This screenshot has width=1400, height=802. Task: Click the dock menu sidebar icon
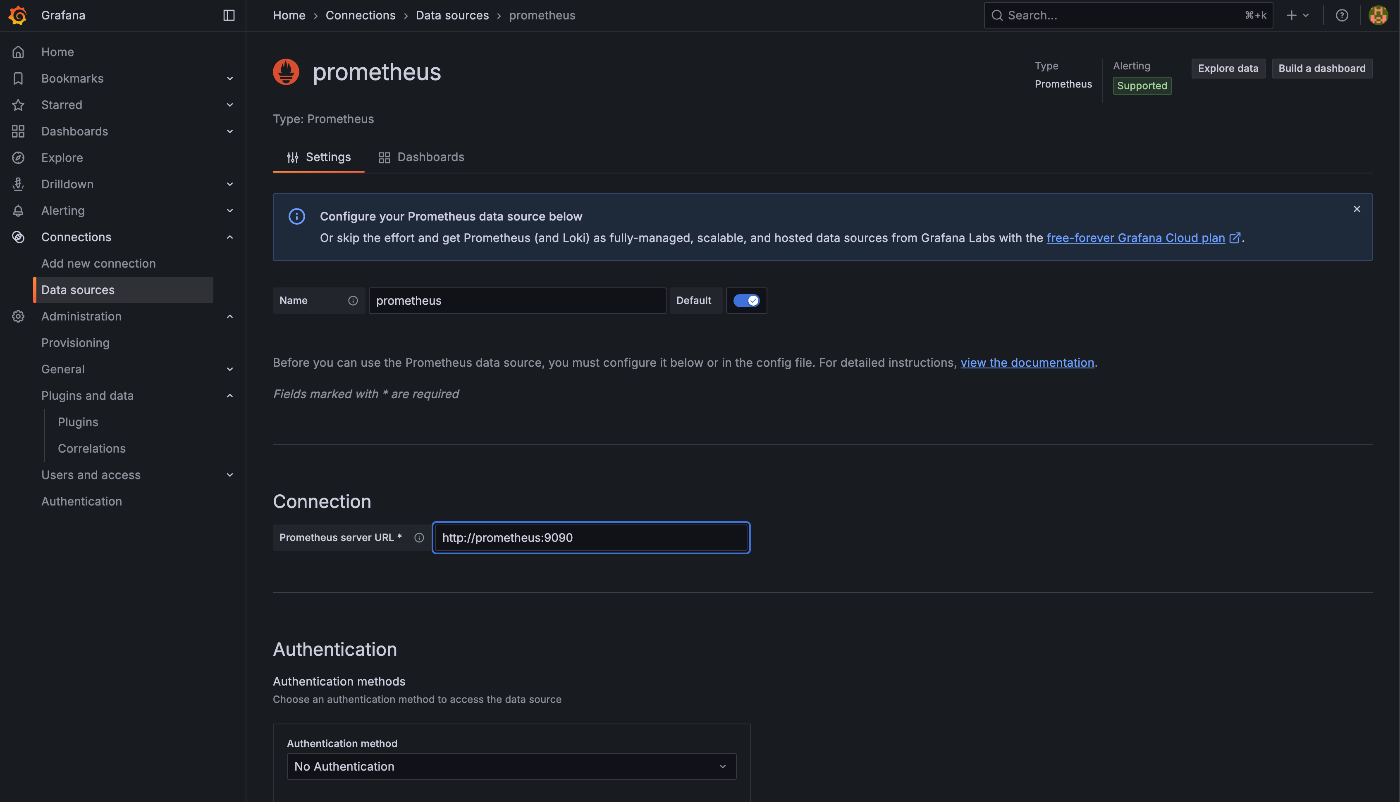(229, 15)
